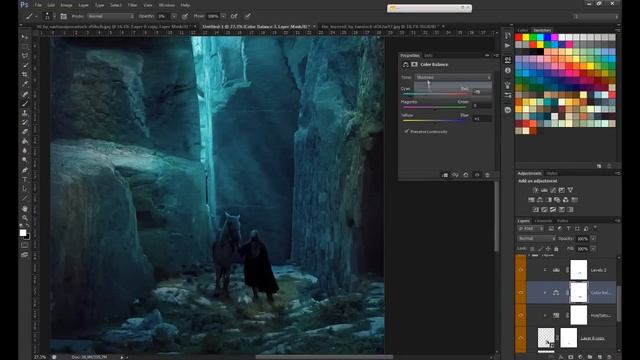
Task: Select the Clone Stamp tool
Action: coord(25,113)
